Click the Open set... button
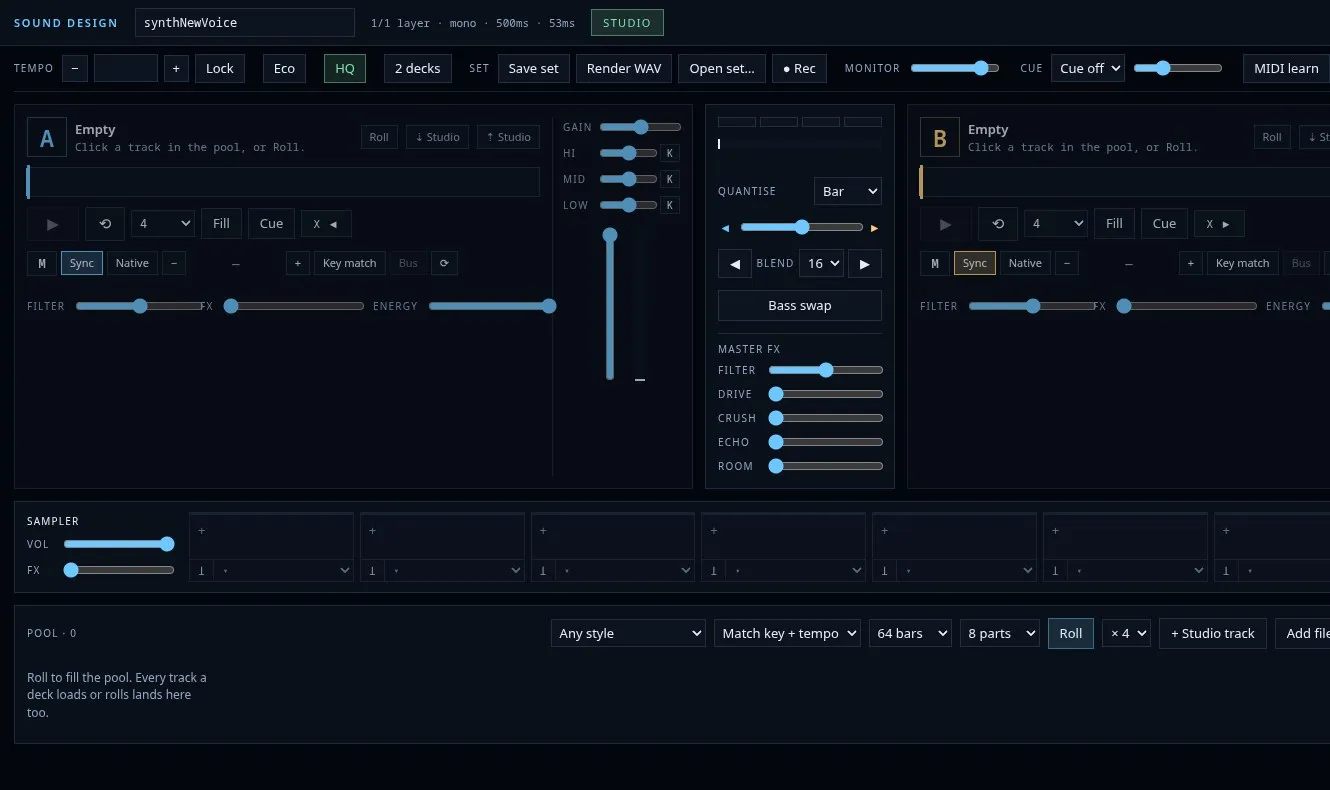This screenshot has height=790, width=1330. click(x=722, y=68)
